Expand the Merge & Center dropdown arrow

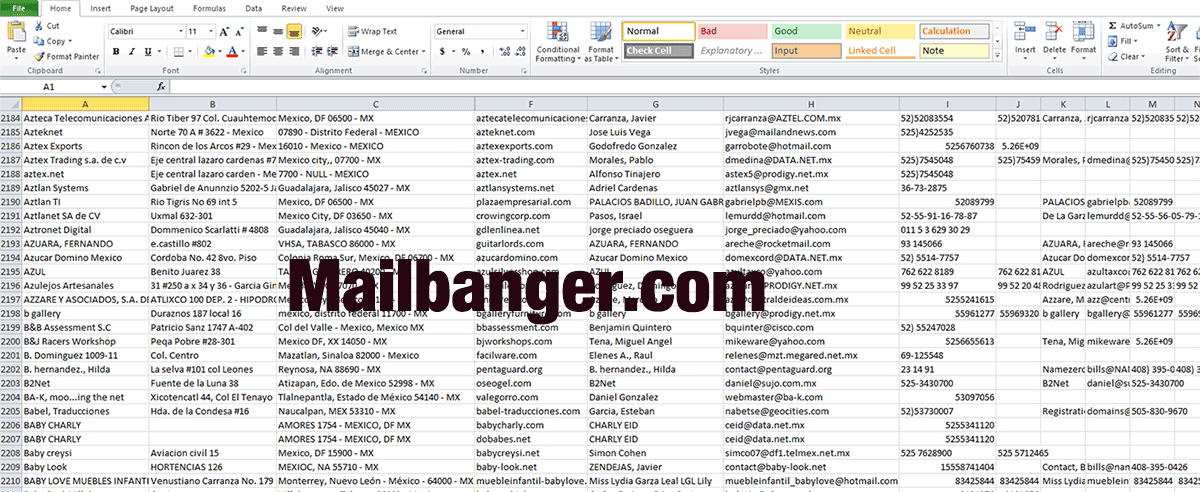point(424,51)
